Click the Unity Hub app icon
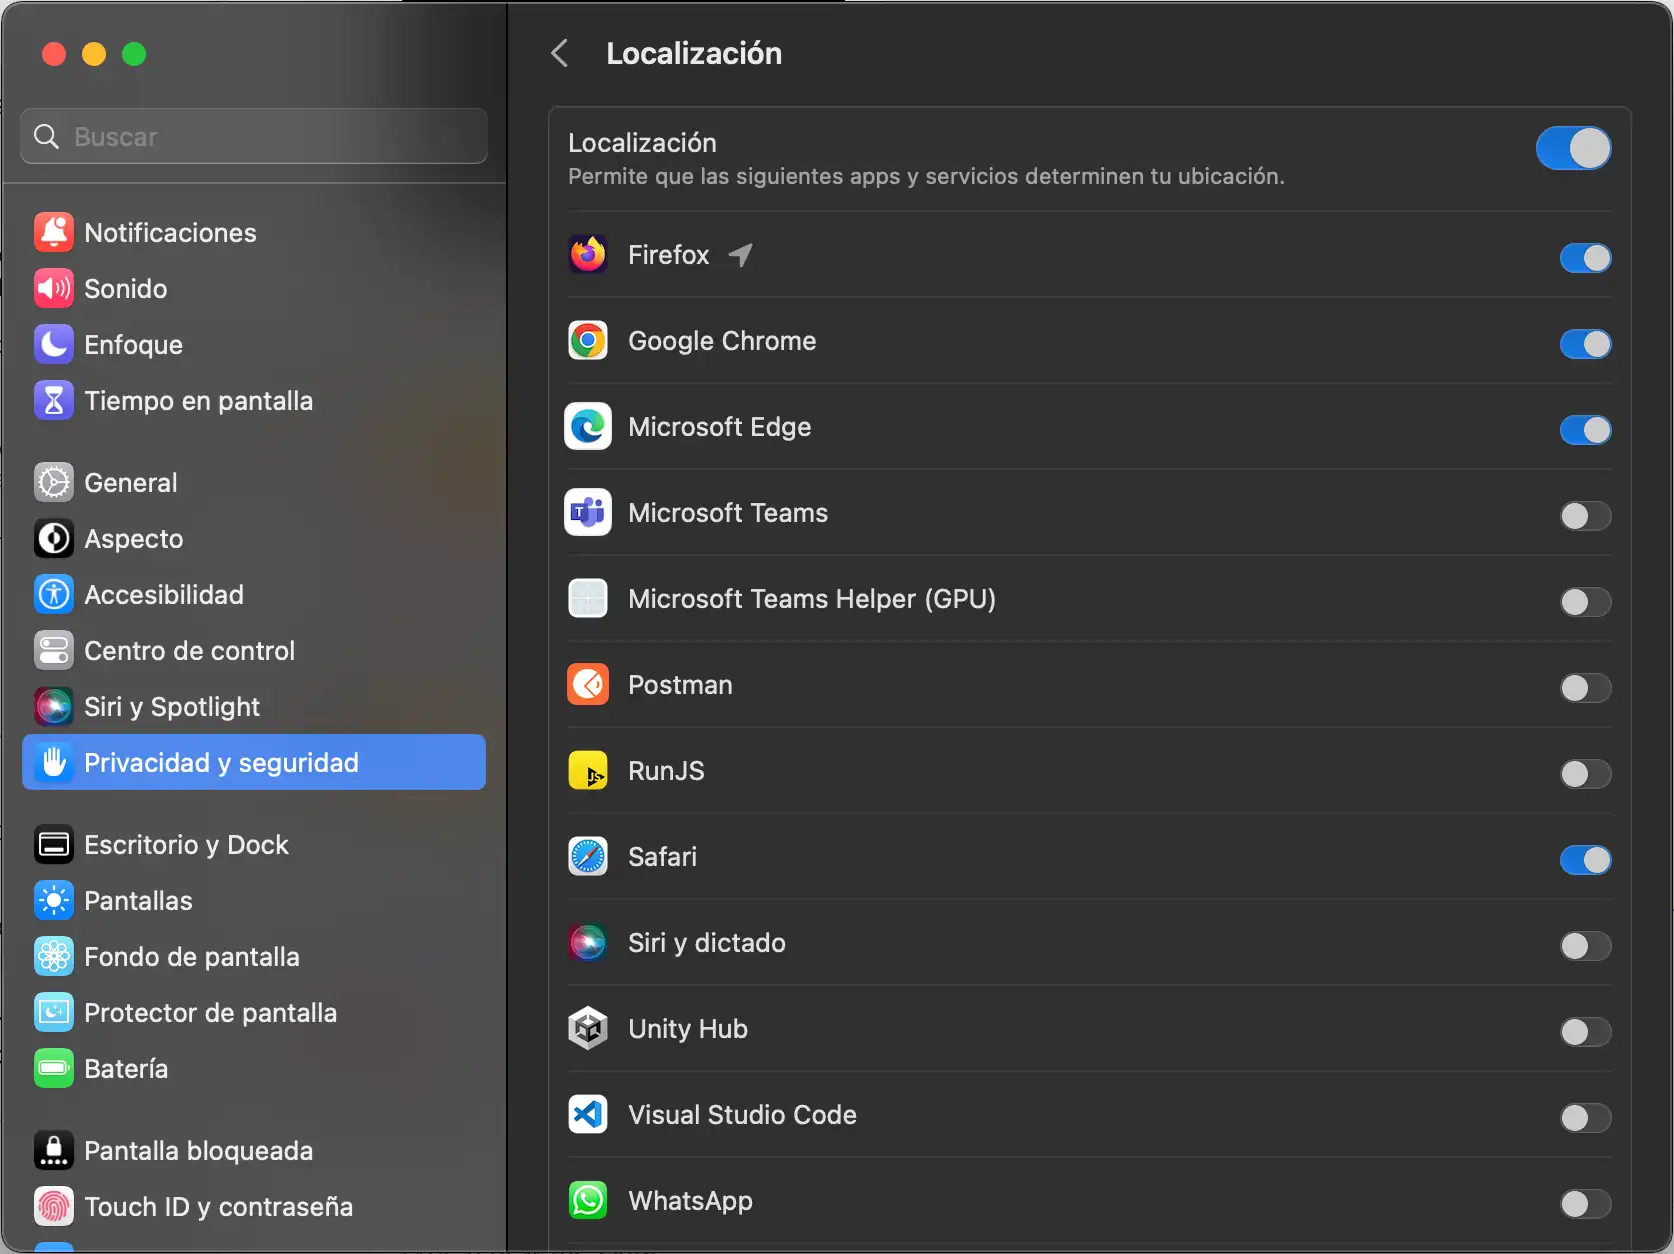The width and height of the screenshot is (1674, 1254). [x=588, y=1029]
